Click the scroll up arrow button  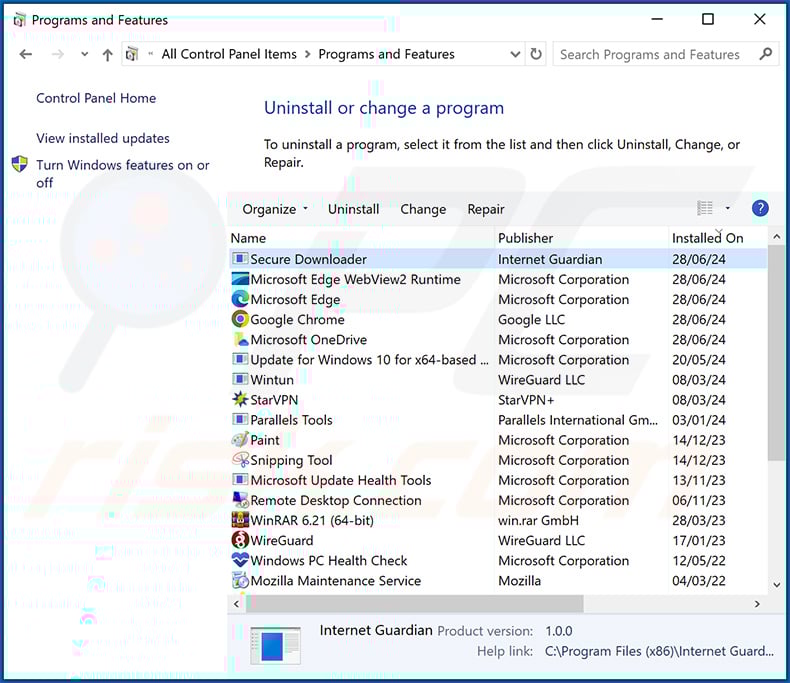776,236
